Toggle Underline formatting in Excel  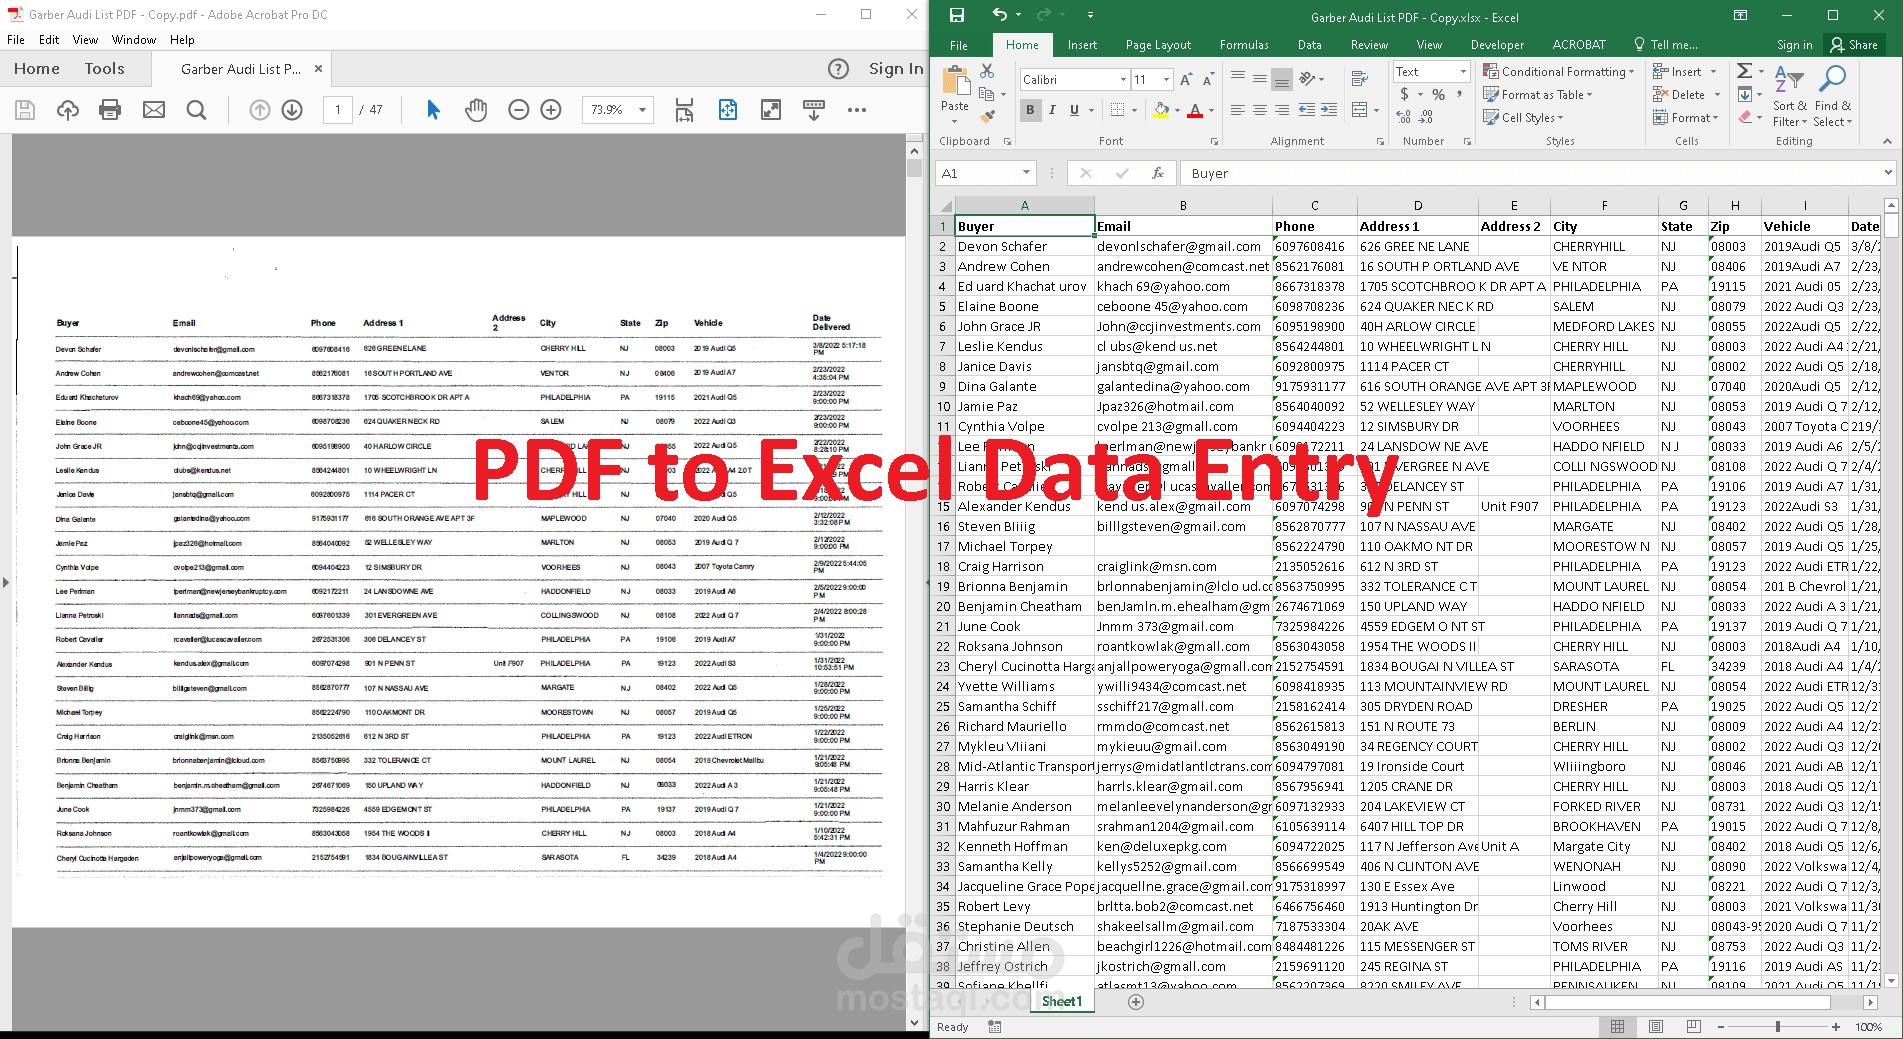1074,110
